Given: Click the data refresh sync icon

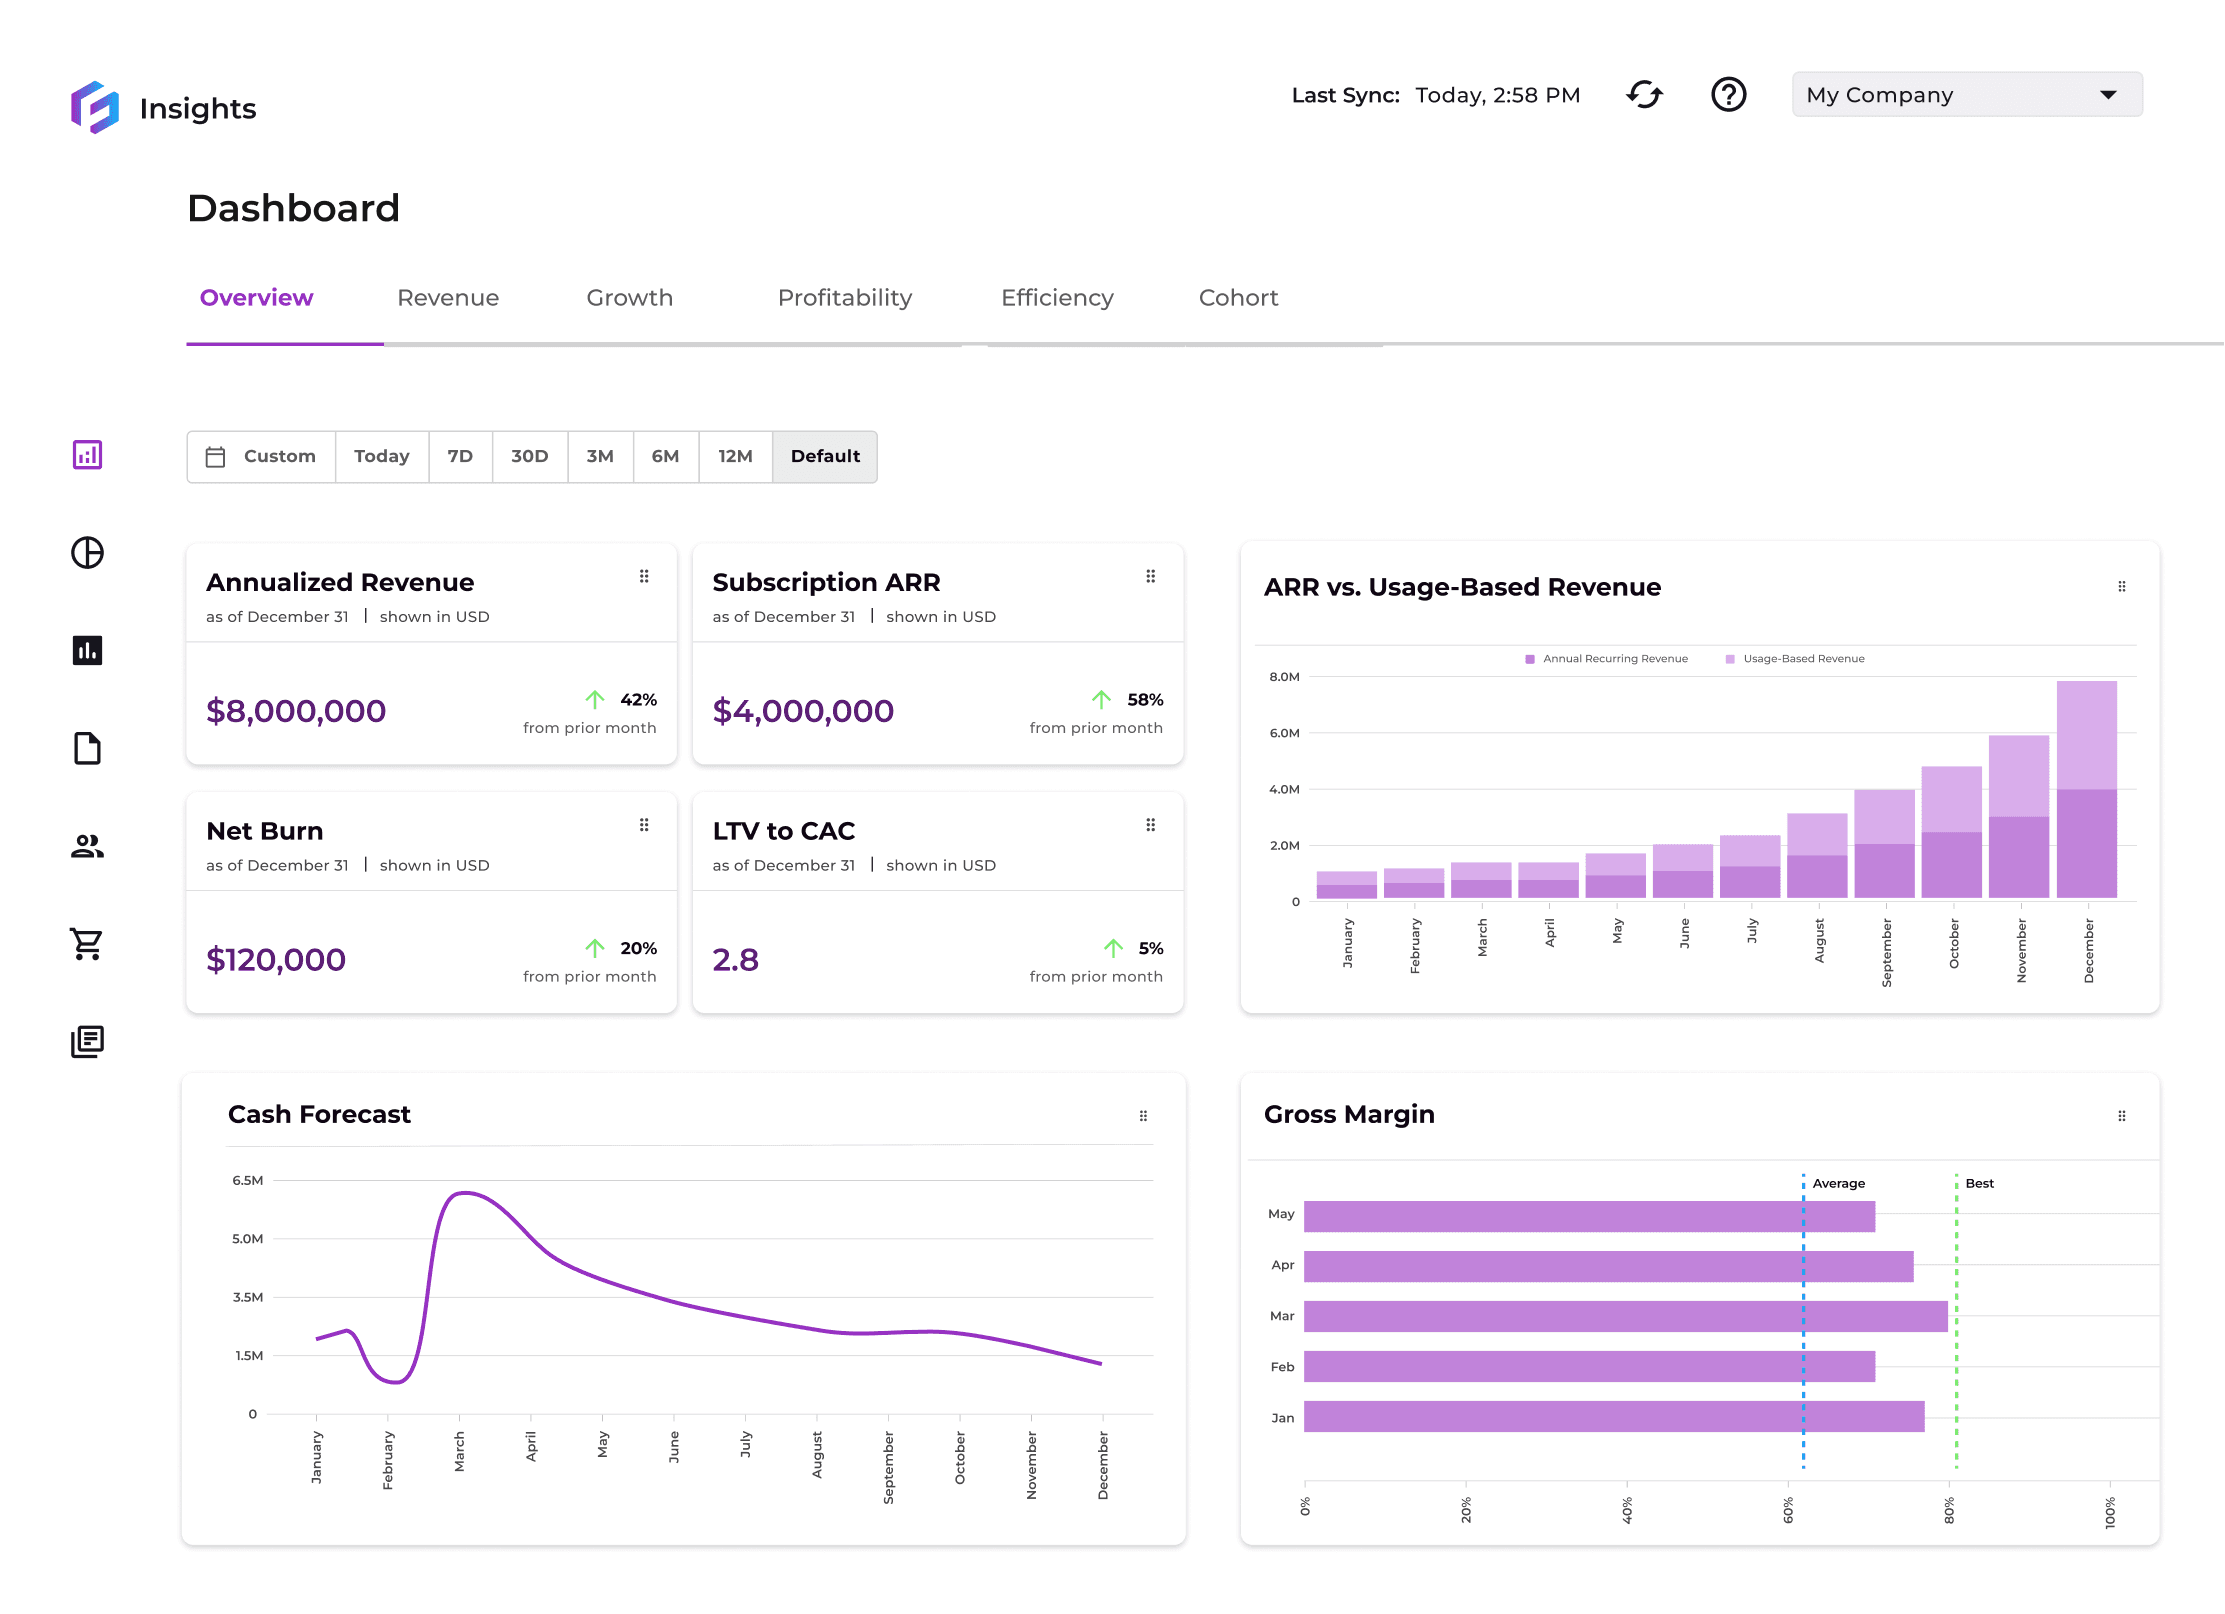Looking at the screenshot, I should coord(1645,94).
